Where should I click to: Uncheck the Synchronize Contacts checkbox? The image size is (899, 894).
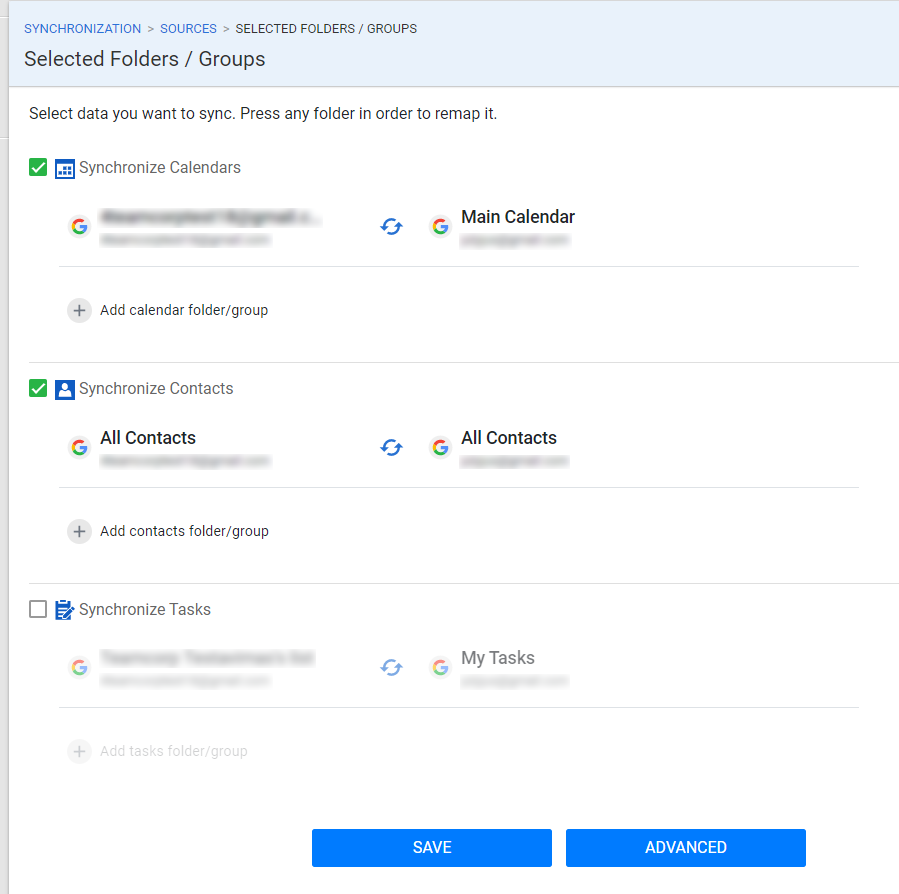[38, 388]
